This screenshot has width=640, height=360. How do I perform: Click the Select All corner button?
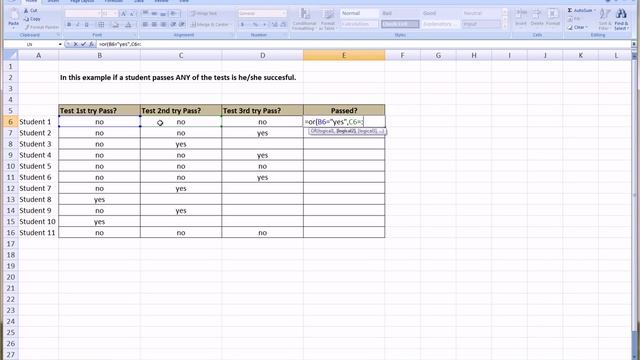click(11, 55)
